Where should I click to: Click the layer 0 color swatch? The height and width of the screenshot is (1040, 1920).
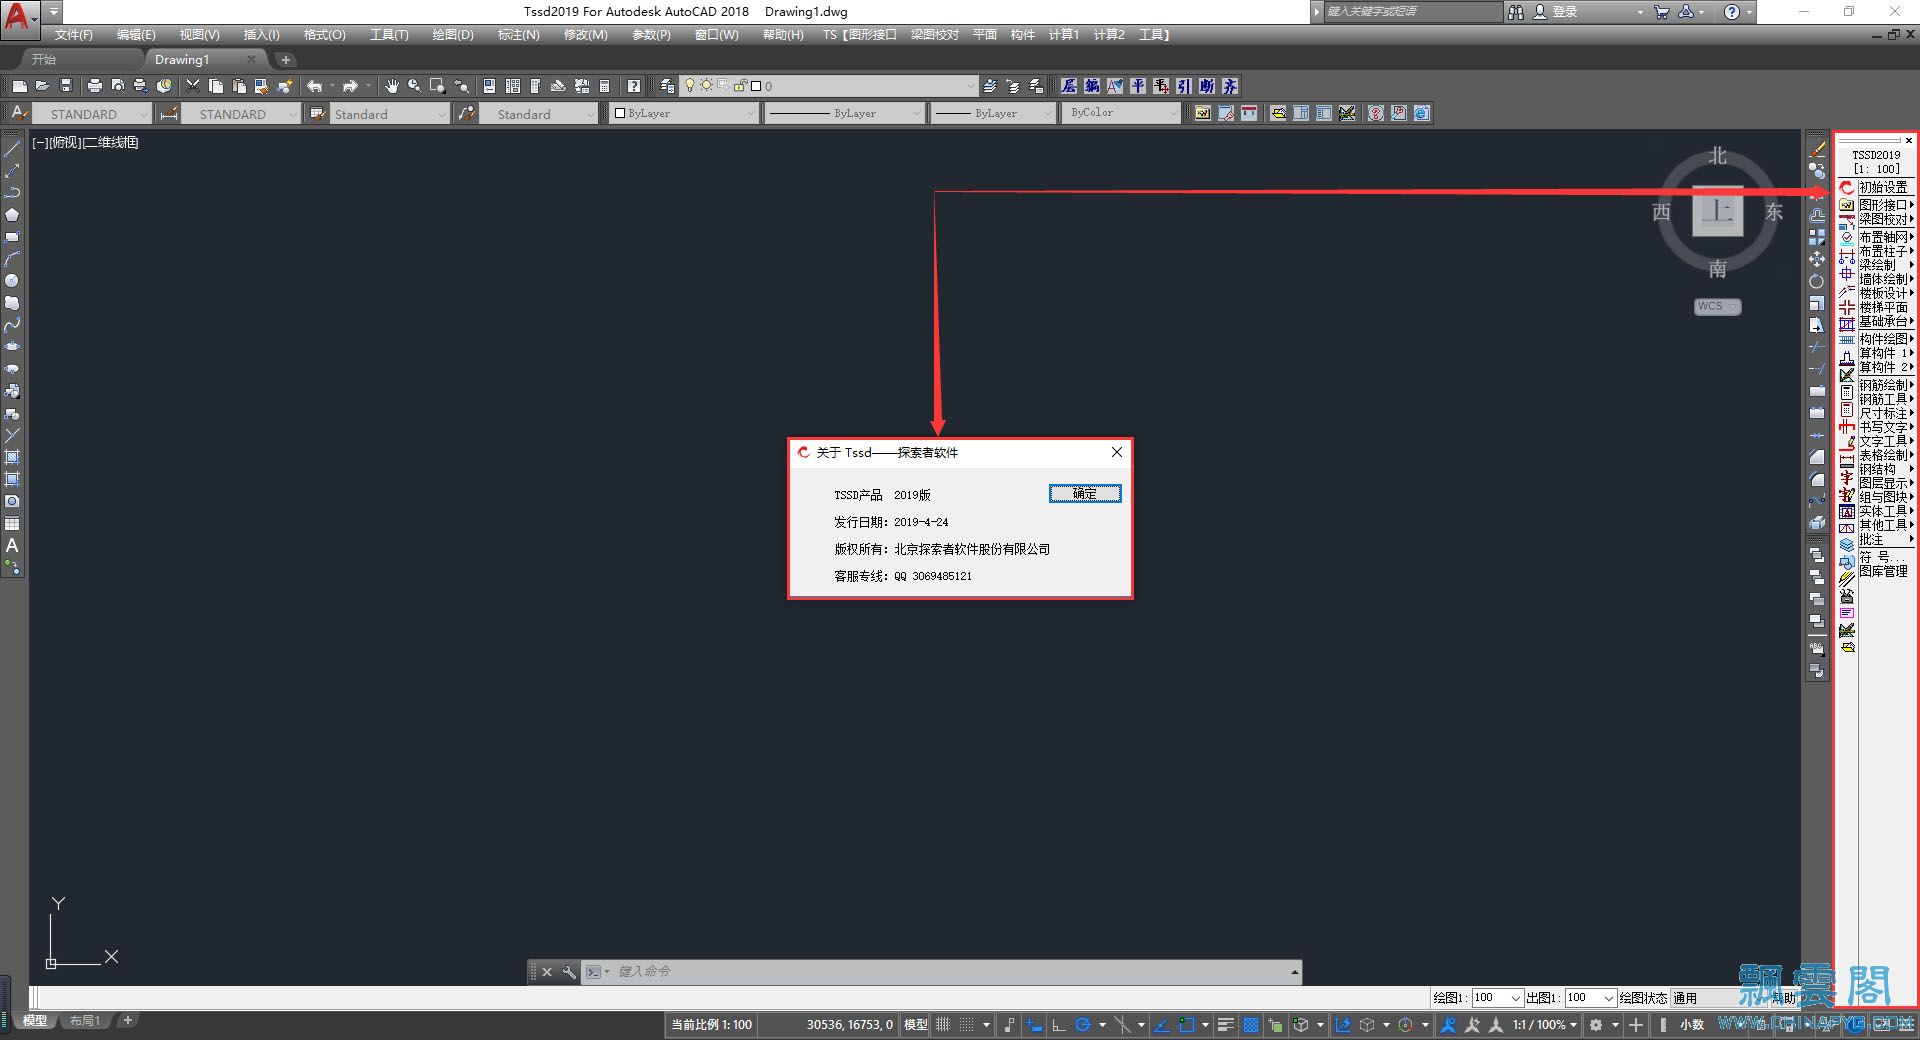(756, 87)
